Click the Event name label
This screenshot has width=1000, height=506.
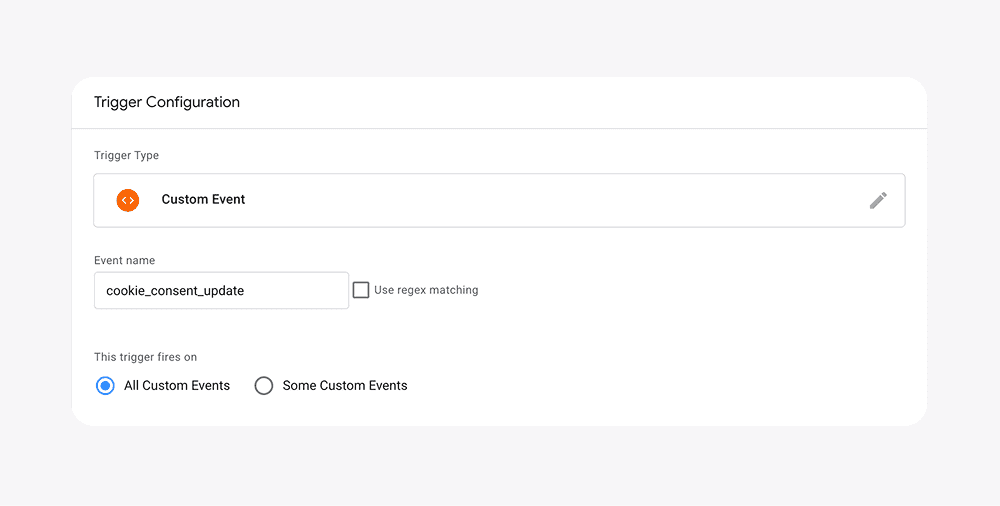point(124,260)
